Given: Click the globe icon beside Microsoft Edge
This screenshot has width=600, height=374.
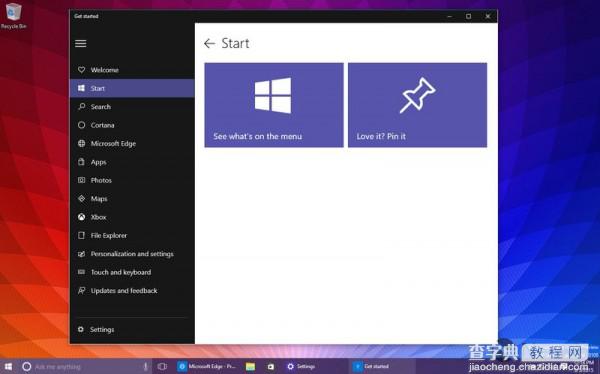Looking at the screenshot, I should (x=81, y=143).
